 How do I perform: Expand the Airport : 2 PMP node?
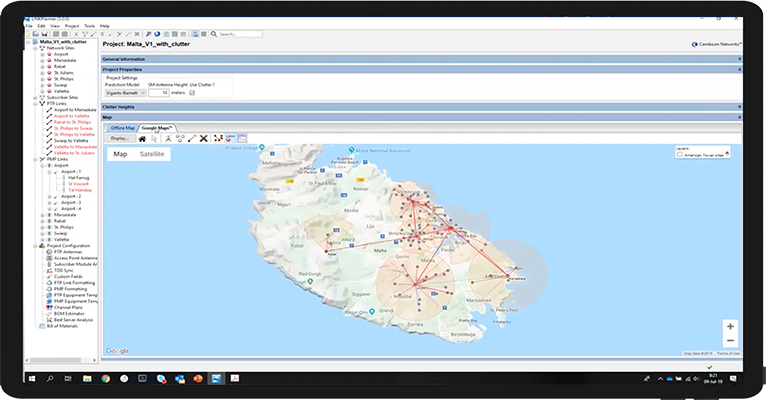pos(49,196)
